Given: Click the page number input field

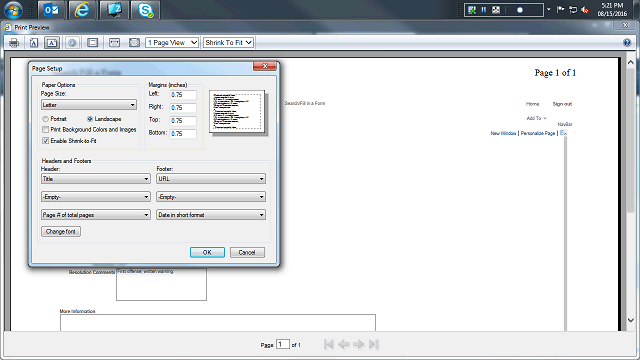Looking at the screenshot, I should pyautogui.click(x=282, y=344).
